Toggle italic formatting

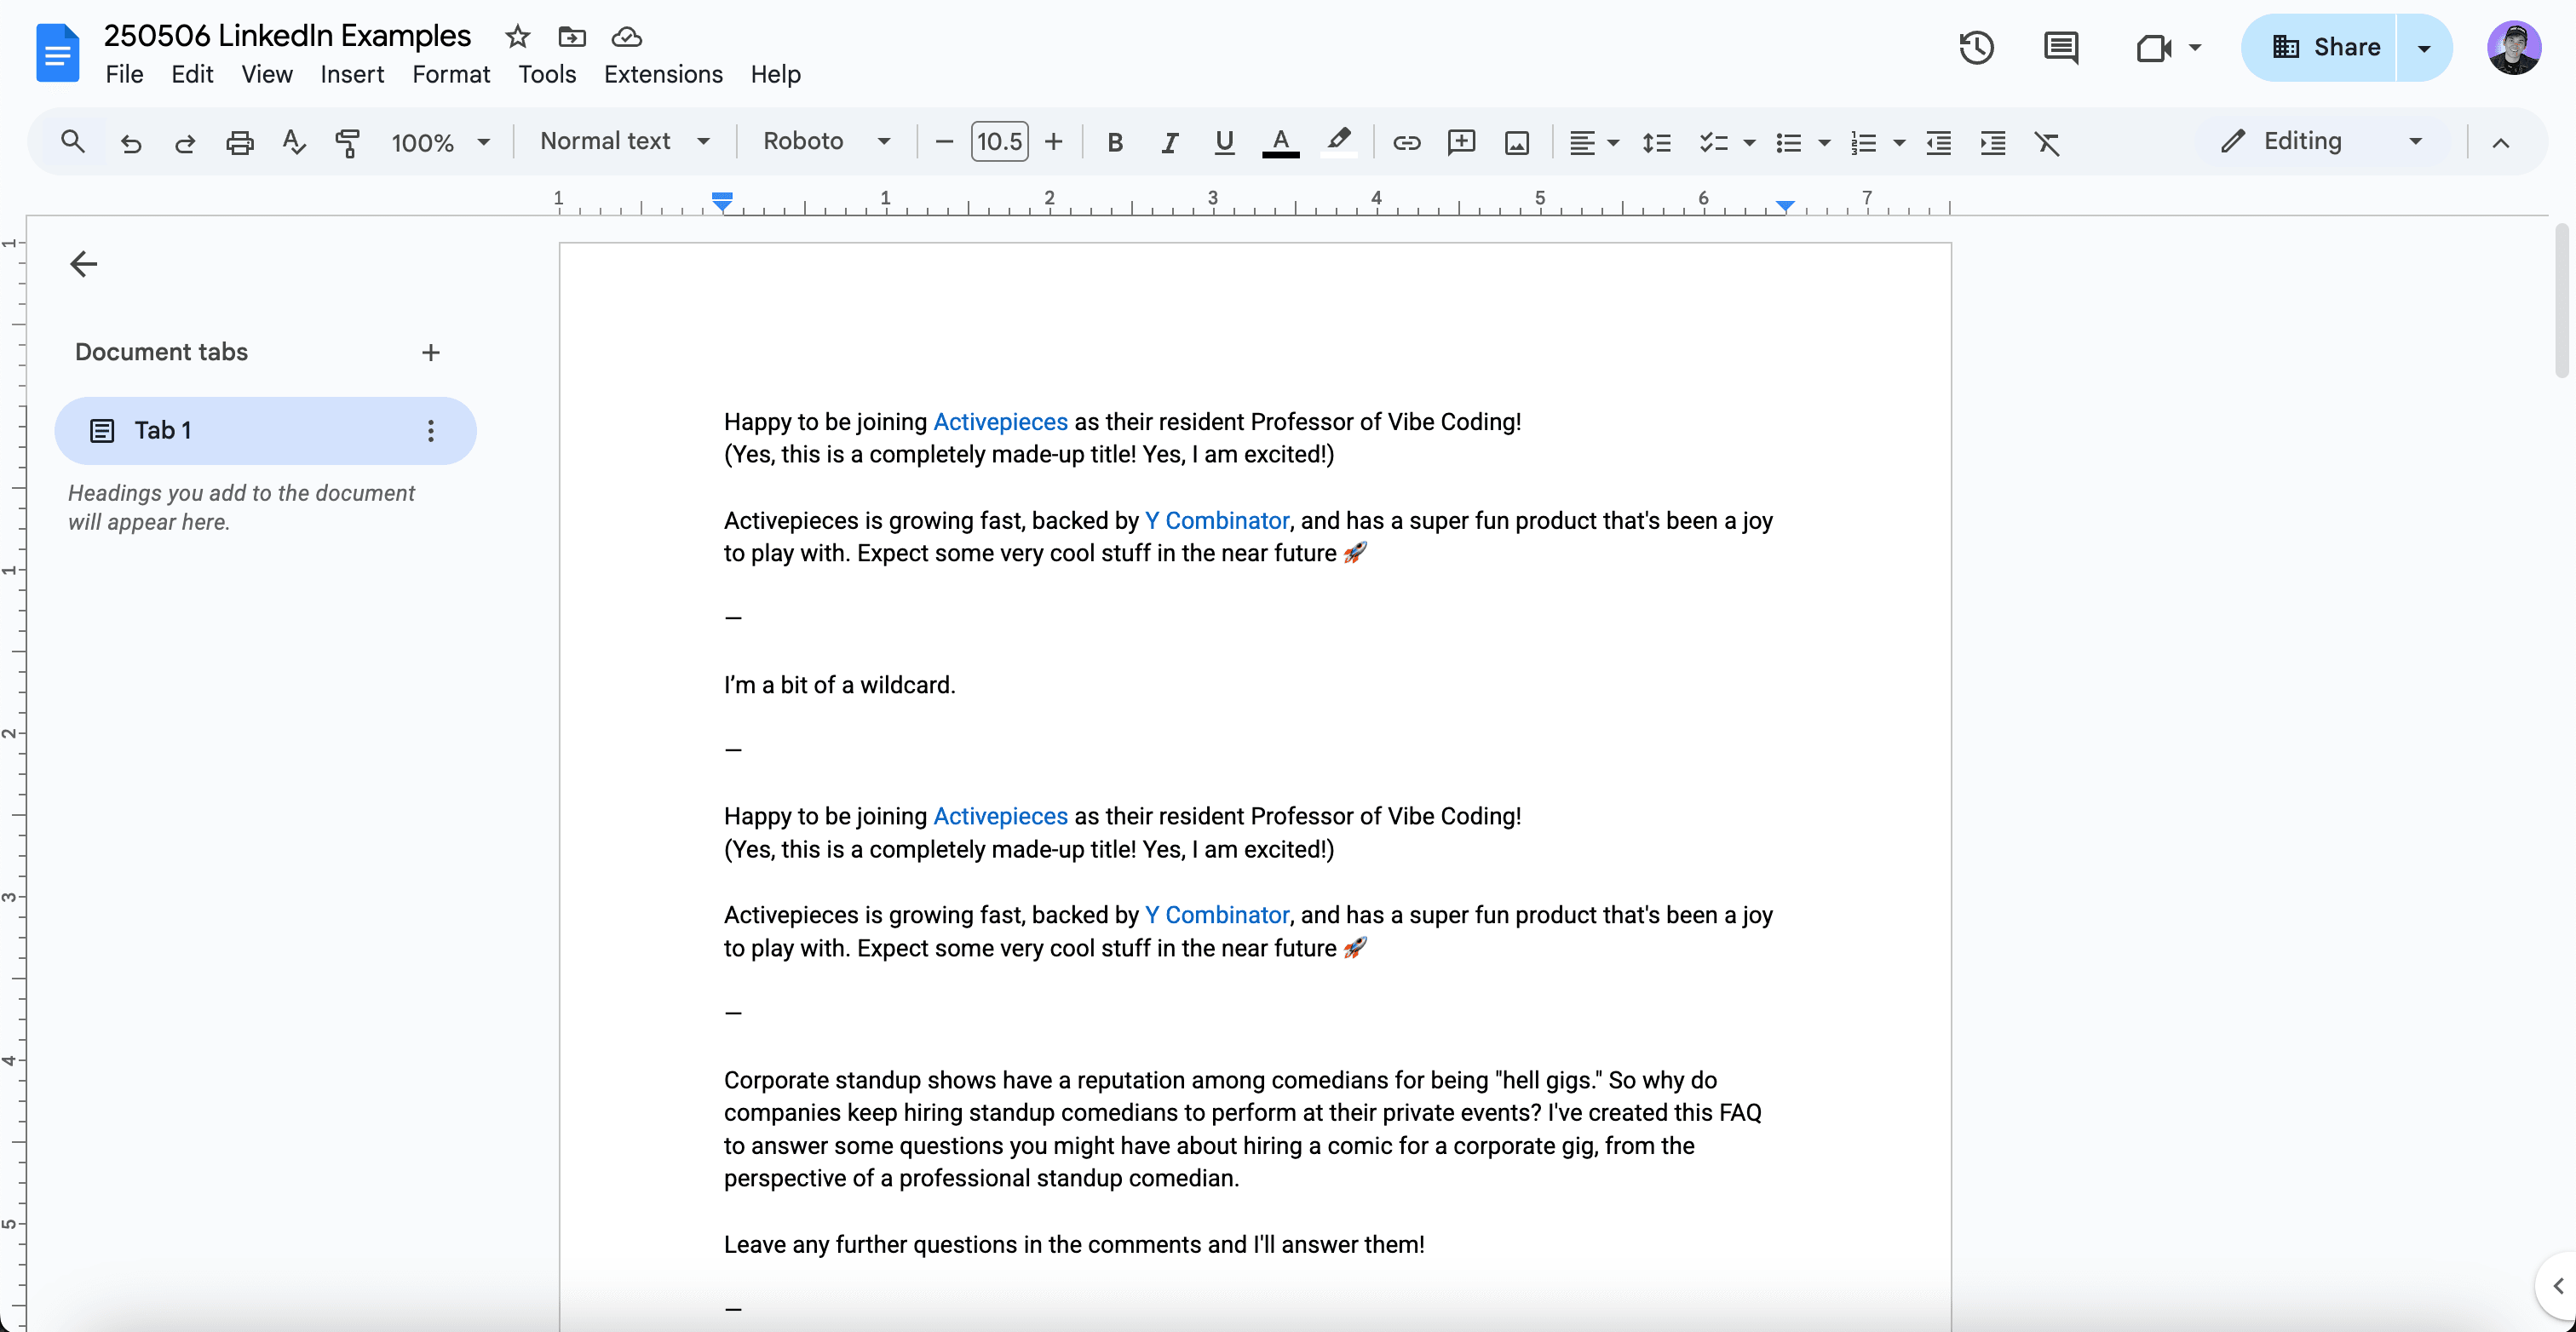(1168, 142)
